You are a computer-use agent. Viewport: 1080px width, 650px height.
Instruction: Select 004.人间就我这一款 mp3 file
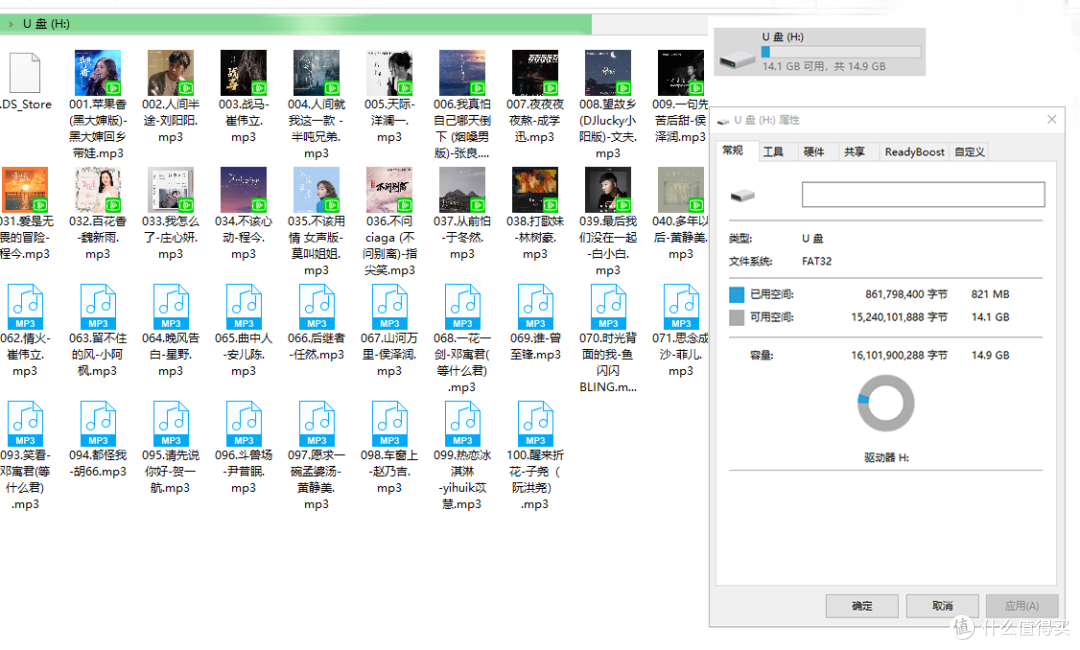point(316,72)
